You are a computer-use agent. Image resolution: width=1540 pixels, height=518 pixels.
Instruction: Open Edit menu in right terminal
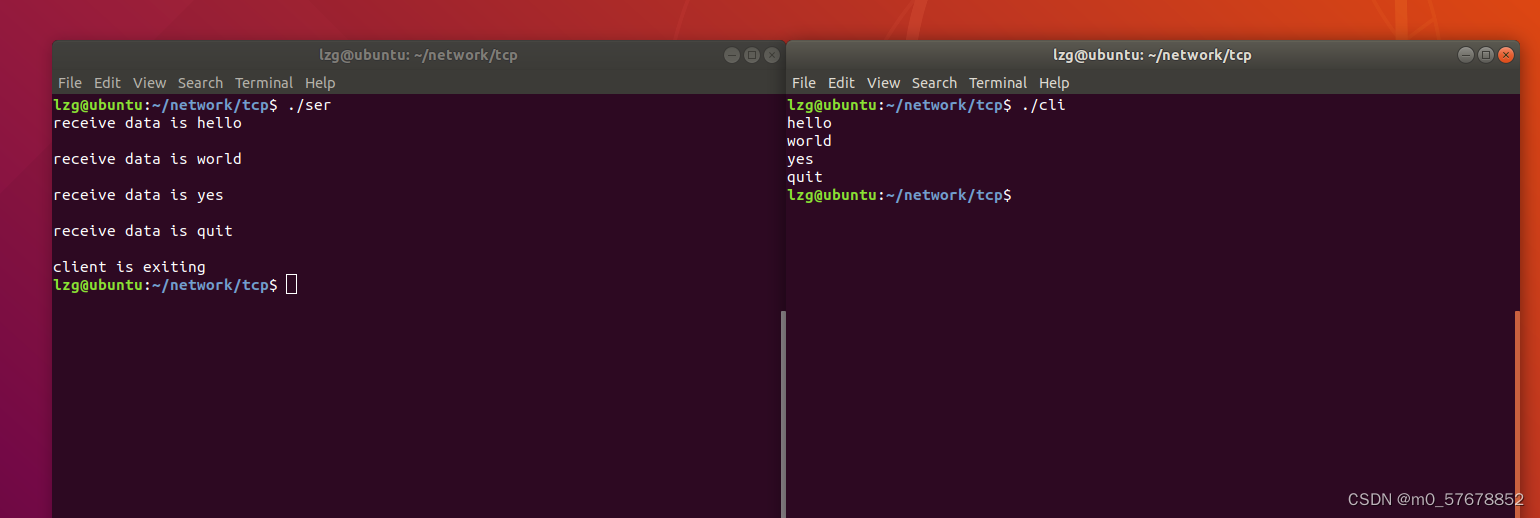tap(841, 83)
